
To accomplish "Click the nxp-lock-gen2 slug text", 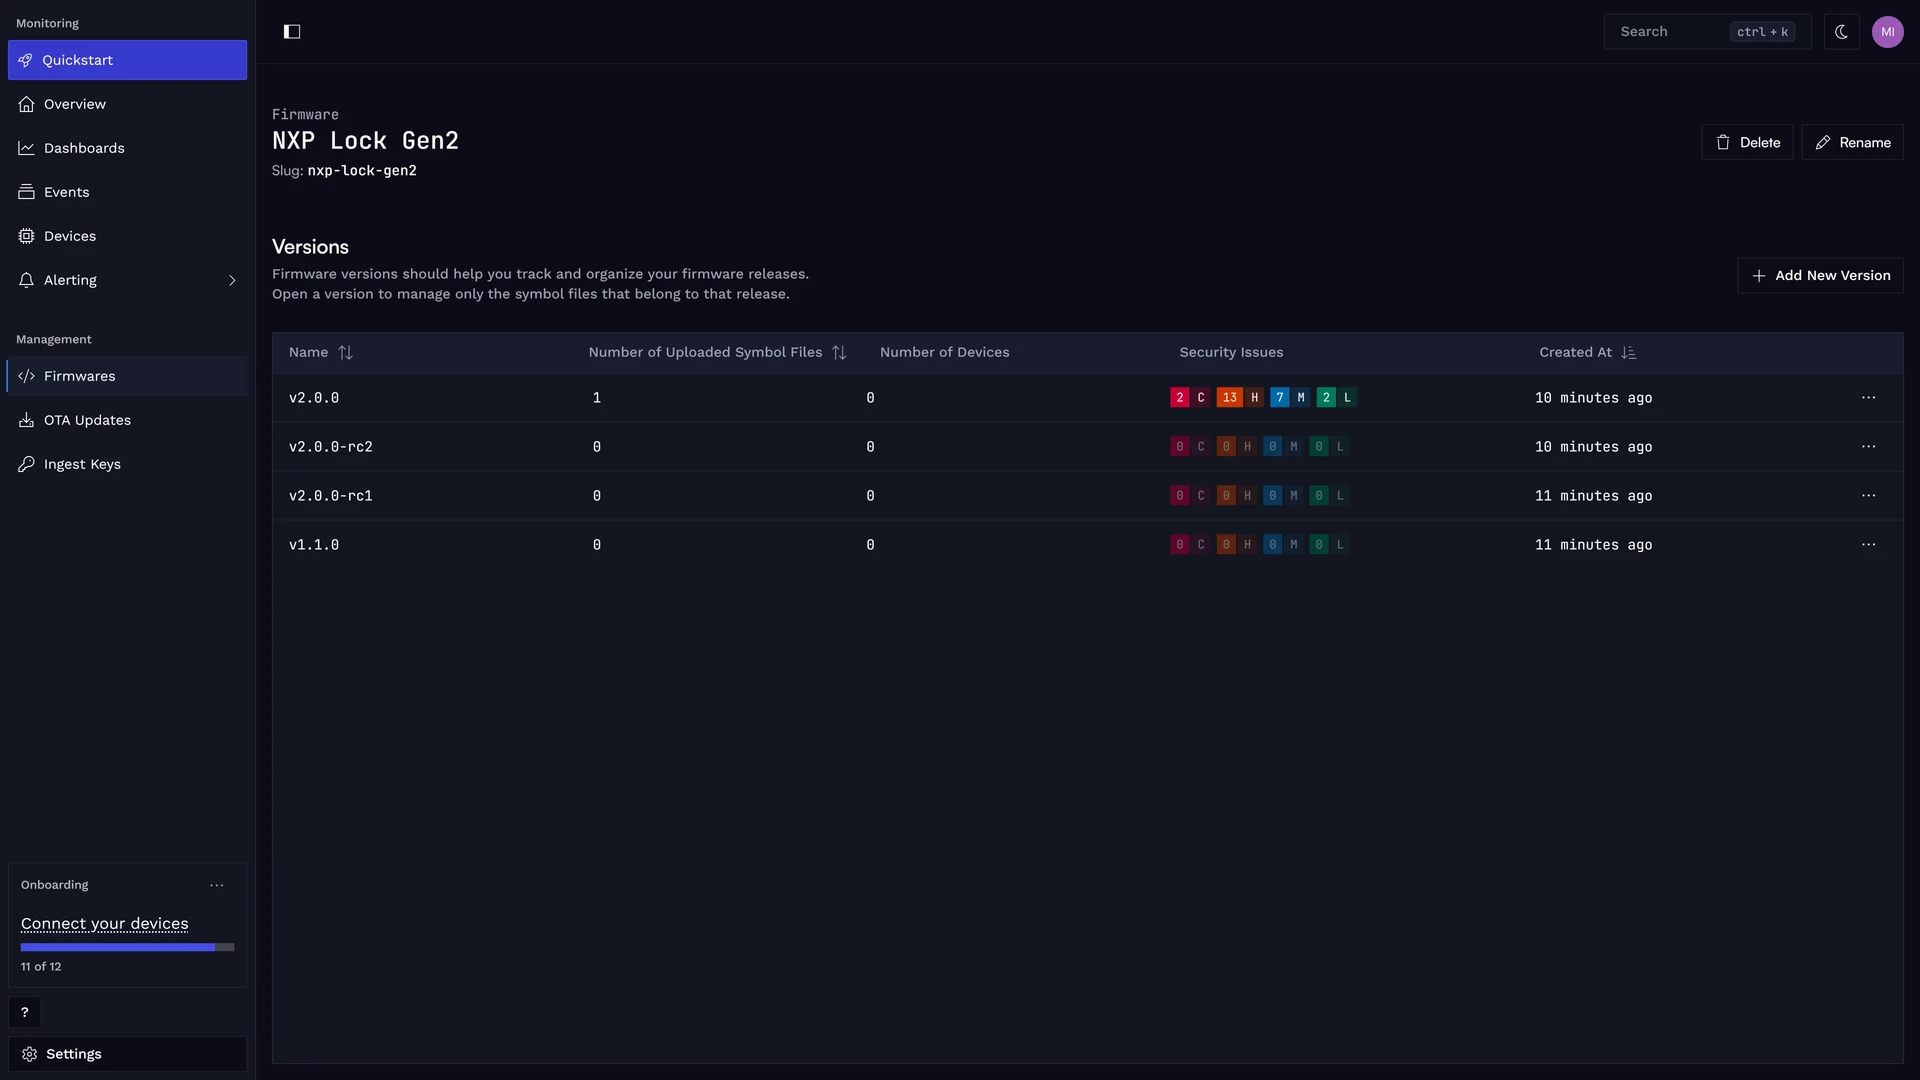I will pos(362,171).
